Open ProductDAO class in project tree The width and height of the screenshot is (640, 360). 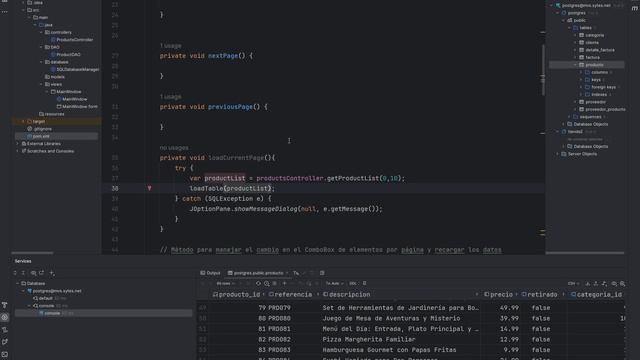(x=68, y=54)
